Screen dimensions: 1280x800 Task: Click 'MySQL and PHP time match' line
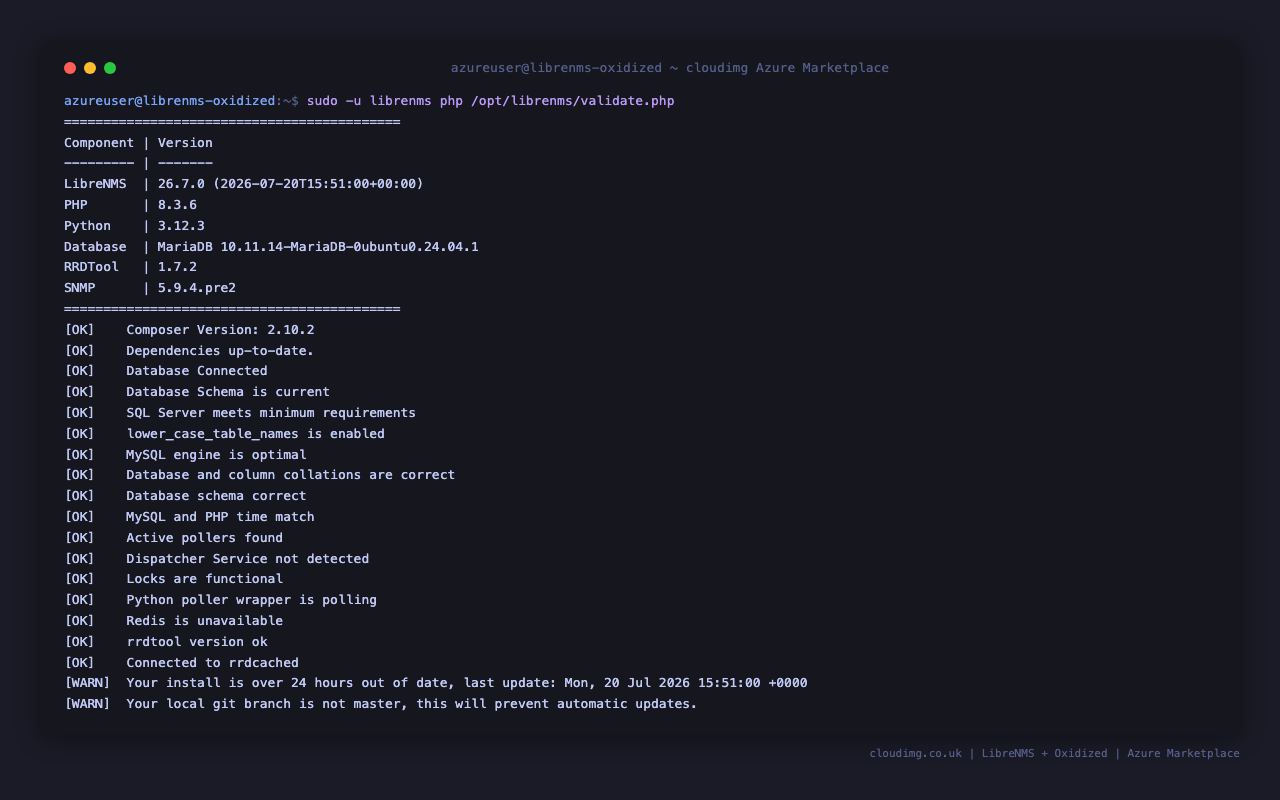click(x=189, y=517)
